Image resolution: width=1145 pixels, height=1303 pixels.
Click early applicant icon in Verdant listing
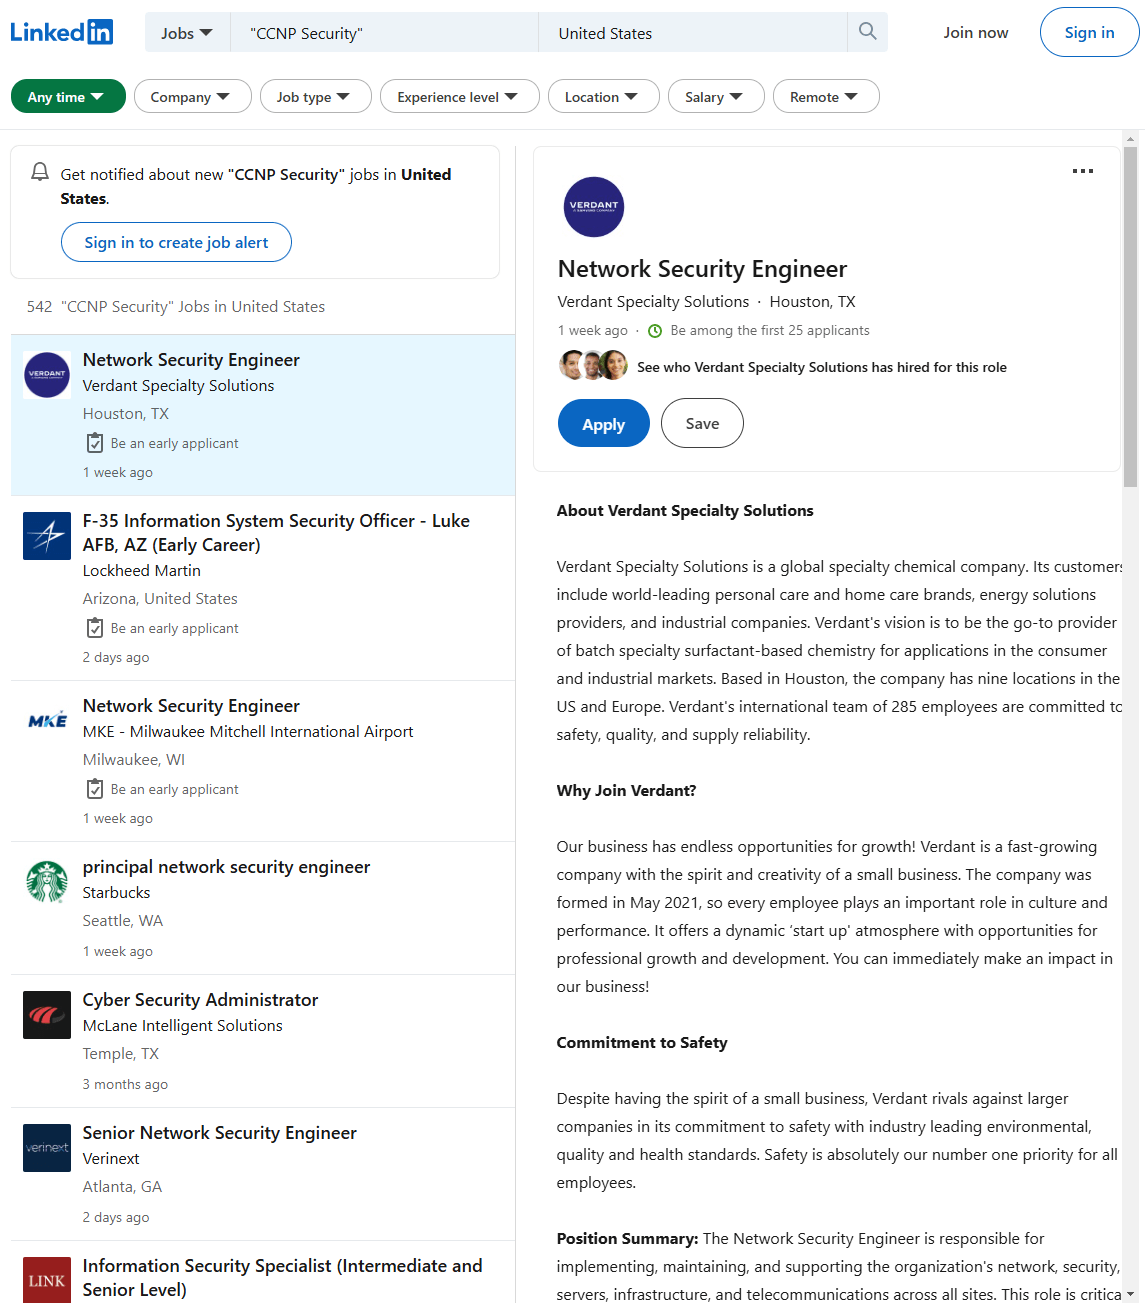[95, 443]
